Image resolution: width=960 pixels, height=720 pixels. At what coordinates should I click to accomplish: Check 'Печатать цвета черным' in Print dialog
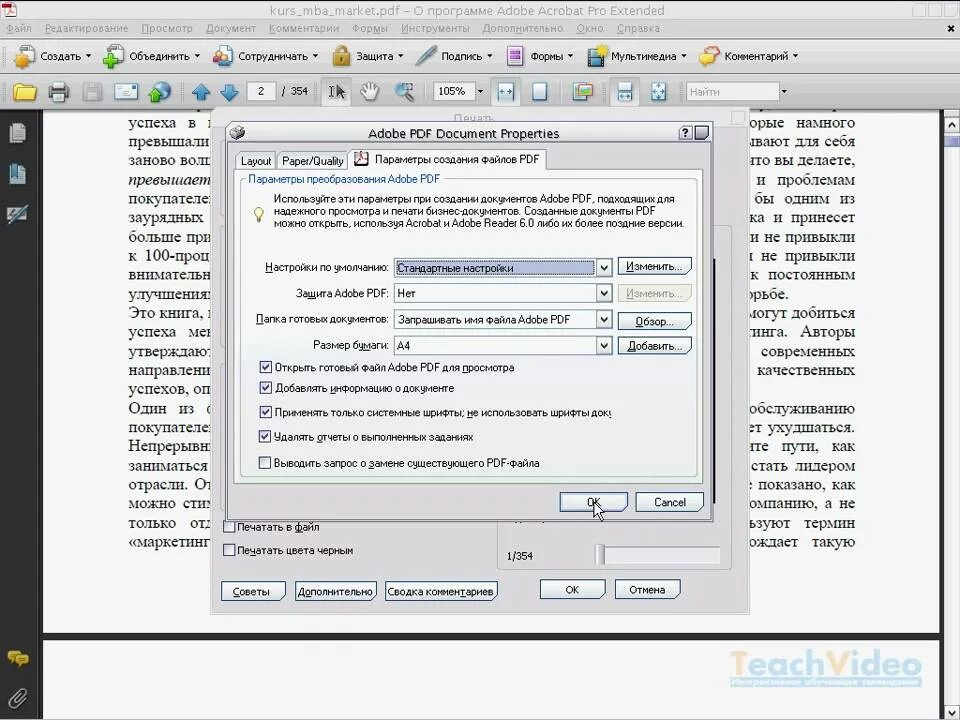pos(229,550)
